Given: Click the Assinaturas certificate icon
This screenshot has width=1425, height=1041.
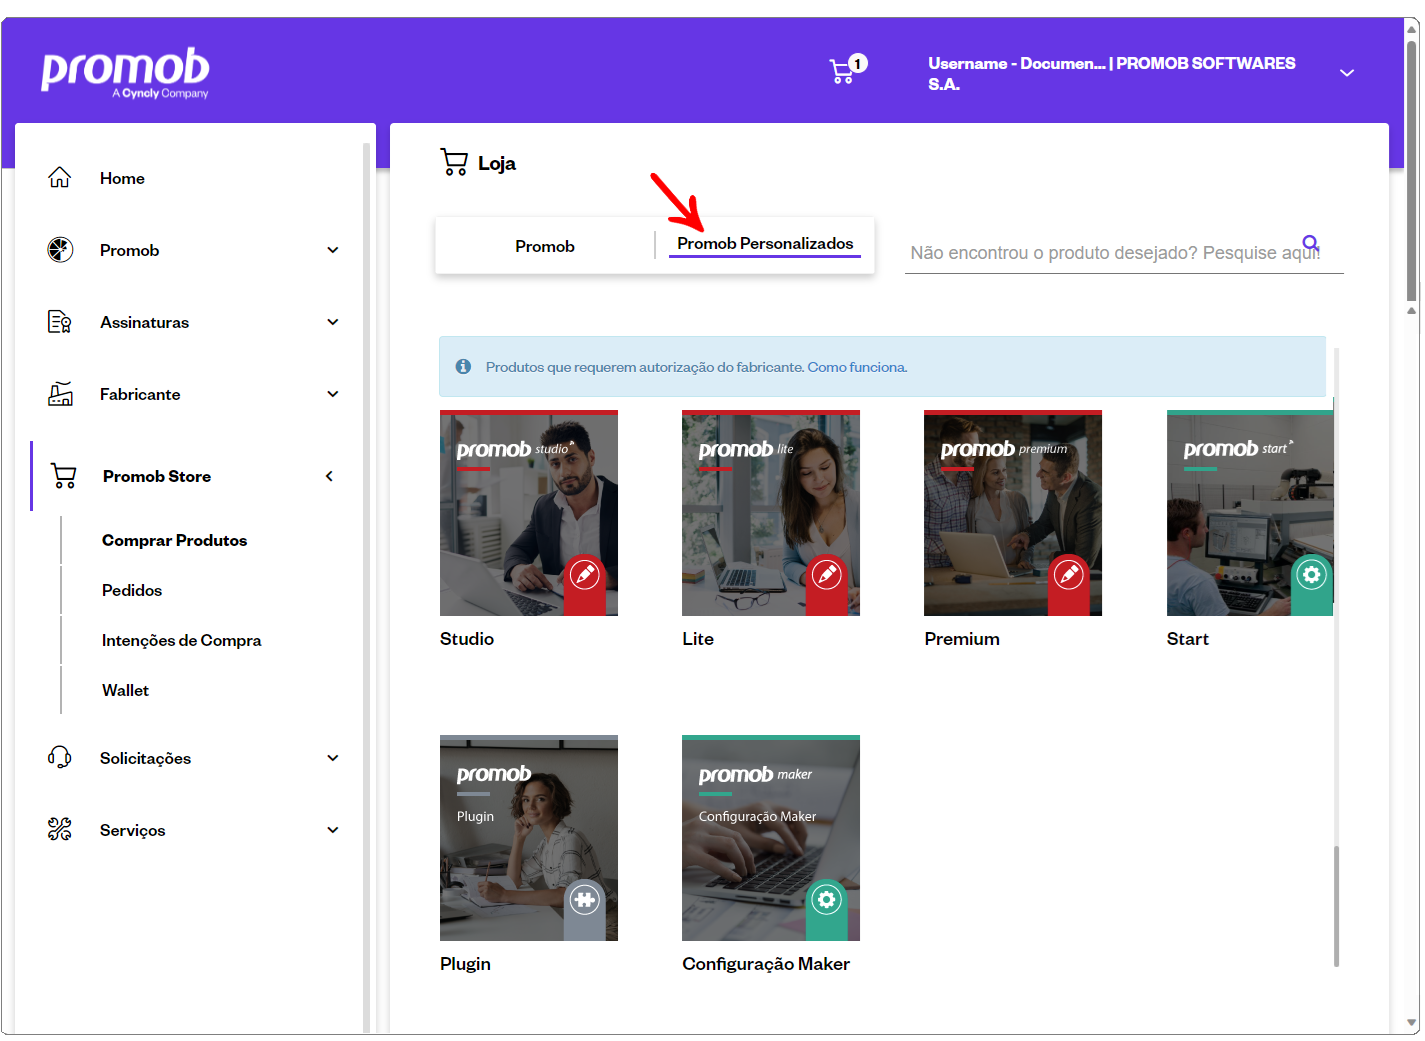Looking at the screenshot, I should [x=60, y=322].
